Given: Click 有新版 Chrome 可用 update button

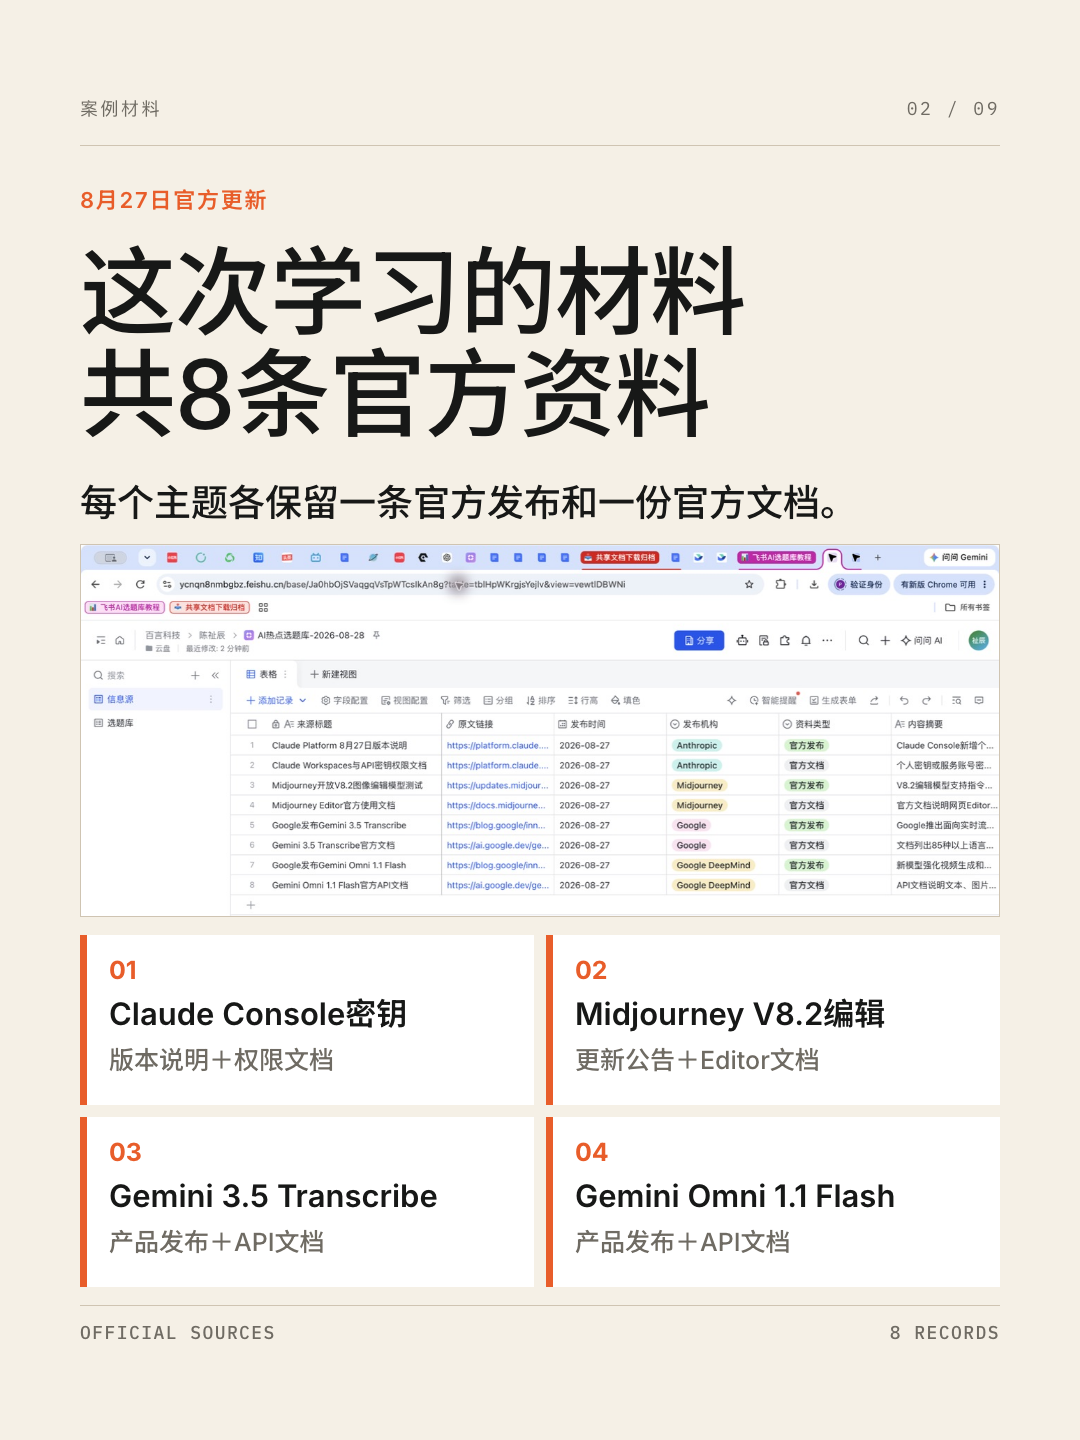Looking at the screenshot, I should [x=944, y=584].
